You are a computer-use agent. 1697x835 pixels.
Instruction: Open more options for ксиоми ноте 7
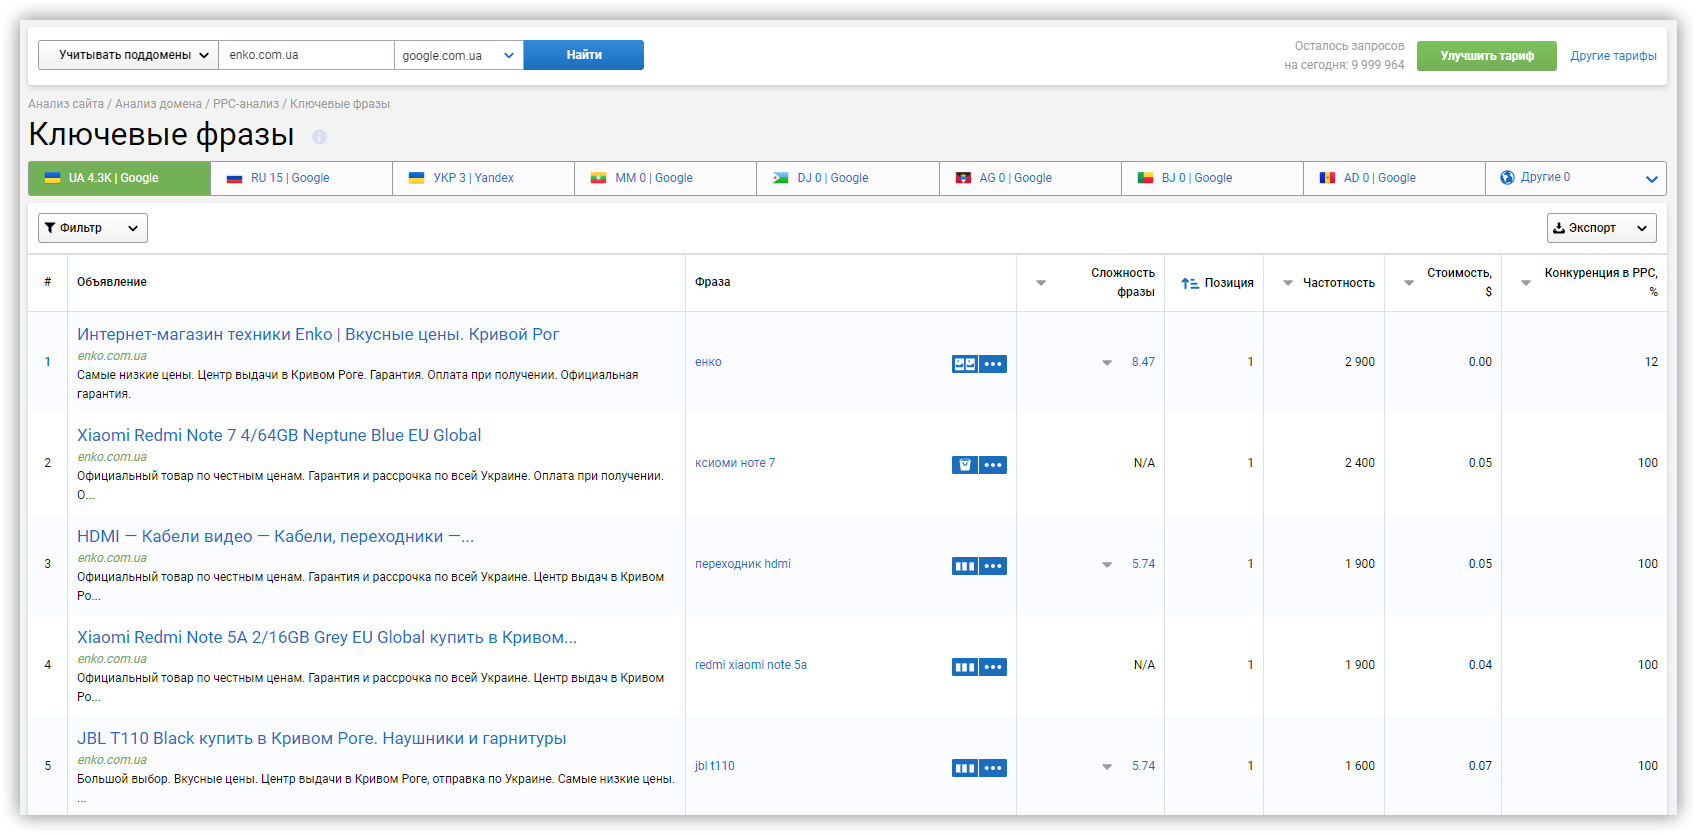click(993, 465)
